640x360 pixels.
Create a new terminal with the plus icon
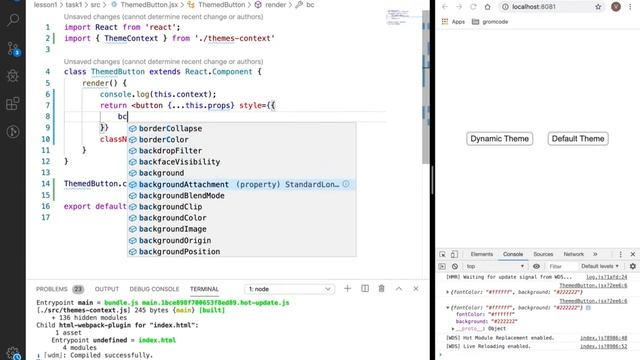click(347, 289)
